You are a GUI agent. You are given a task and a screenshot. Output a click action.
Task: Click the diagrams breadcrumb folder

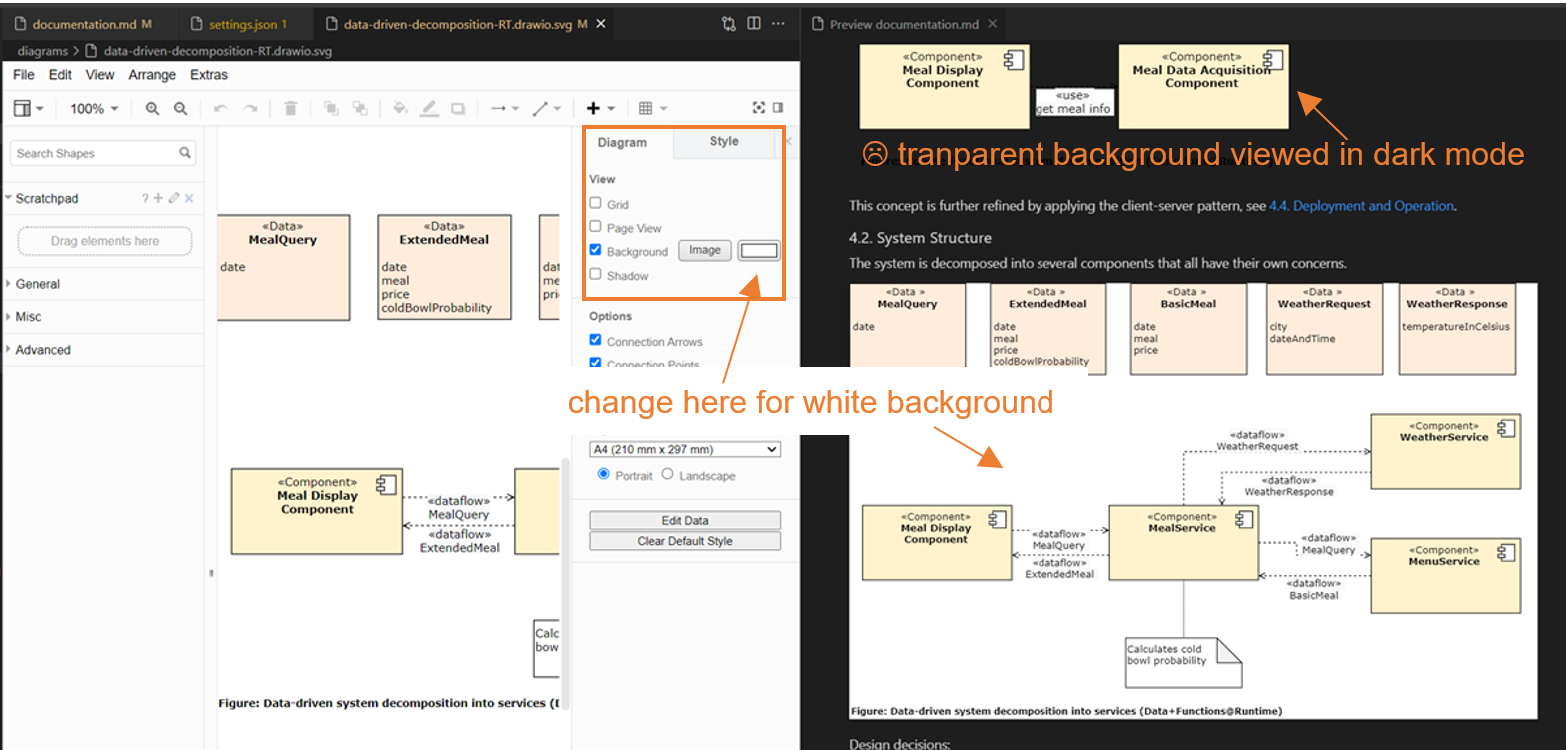click(43, 51)
